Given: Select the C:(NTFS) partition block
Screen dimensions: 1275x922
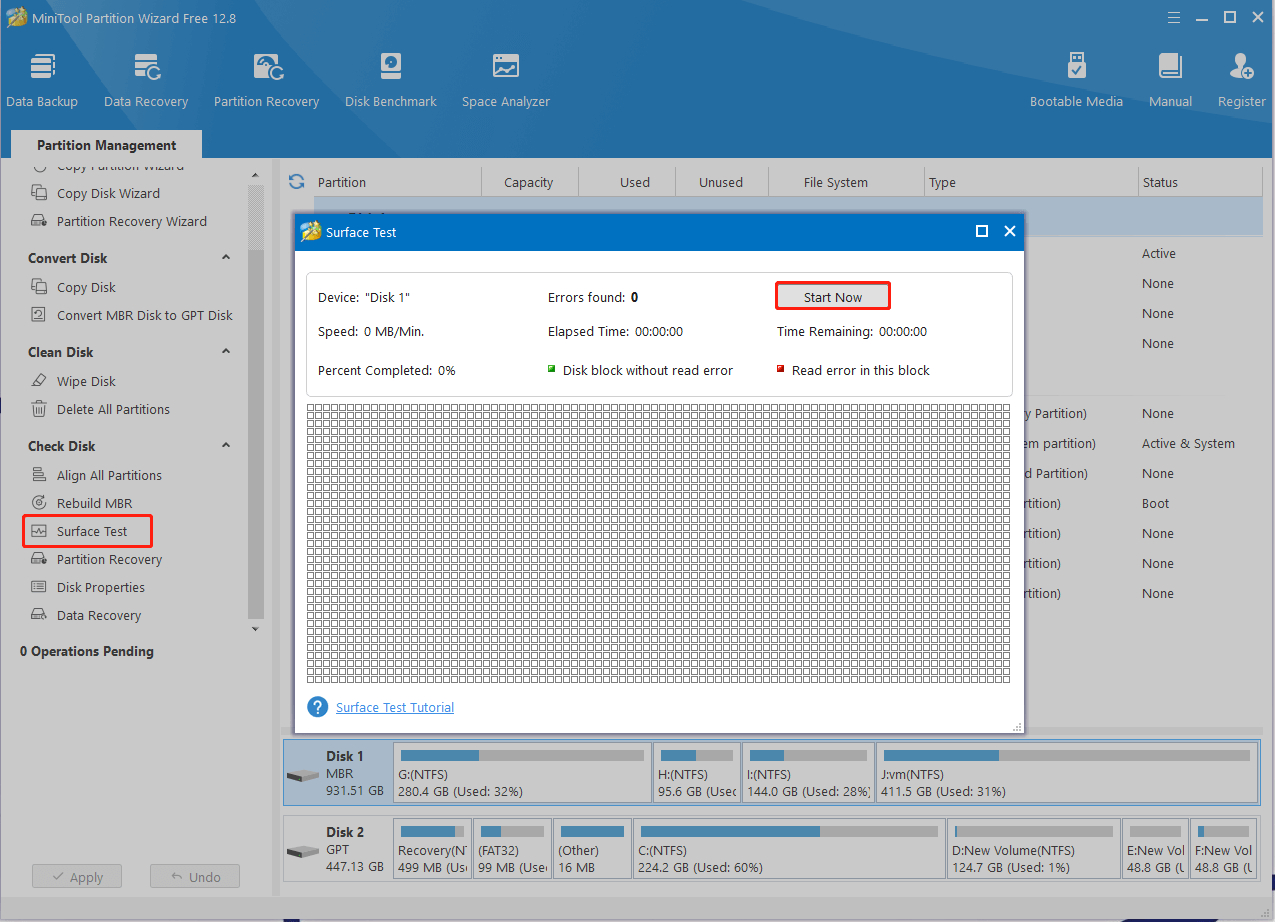Looking at the screenshot, I should (790, 849).
